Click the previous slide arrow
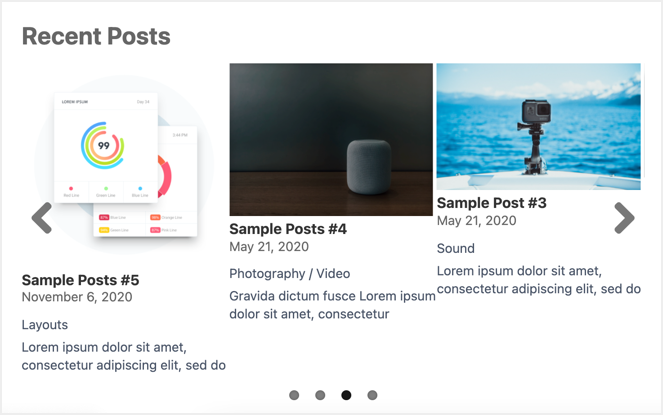Screen dimensions: 663x415 click(42, 217)
